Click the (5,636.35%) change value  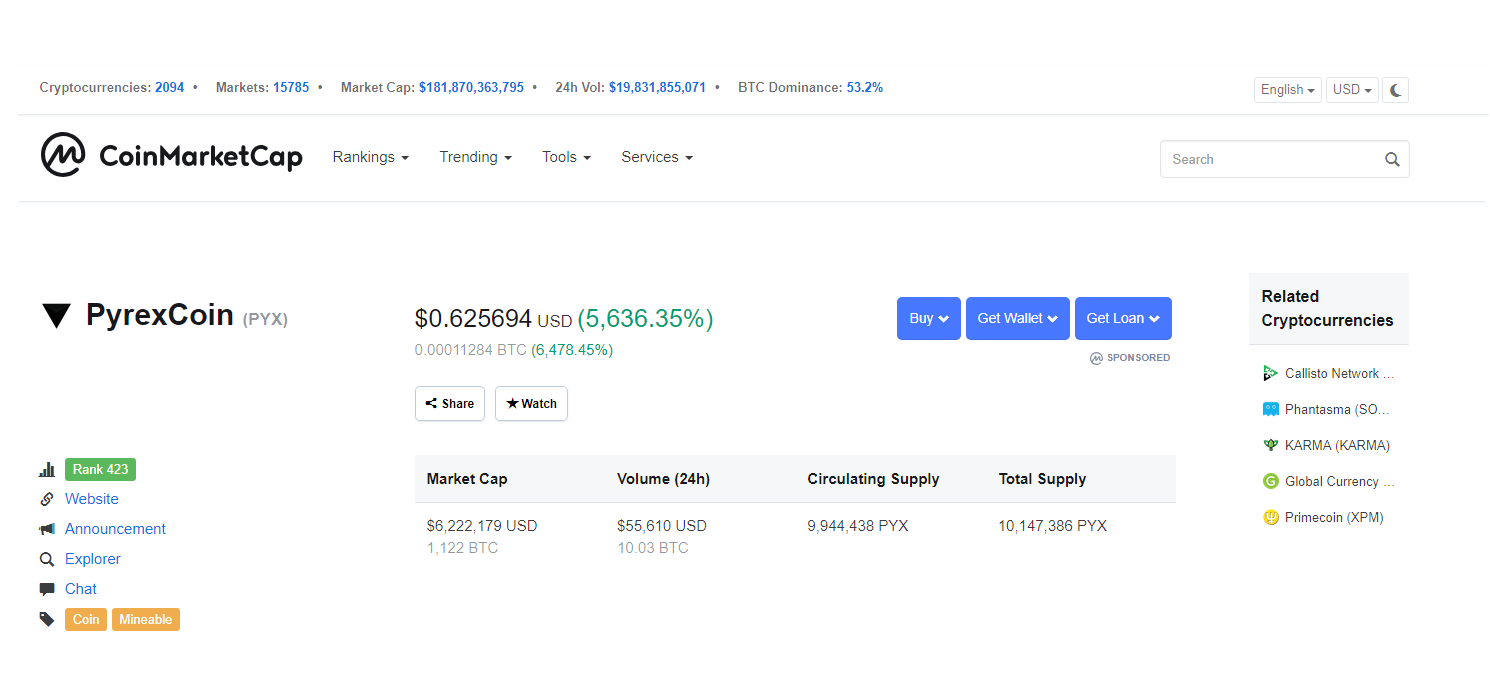(x=645, y=319)
